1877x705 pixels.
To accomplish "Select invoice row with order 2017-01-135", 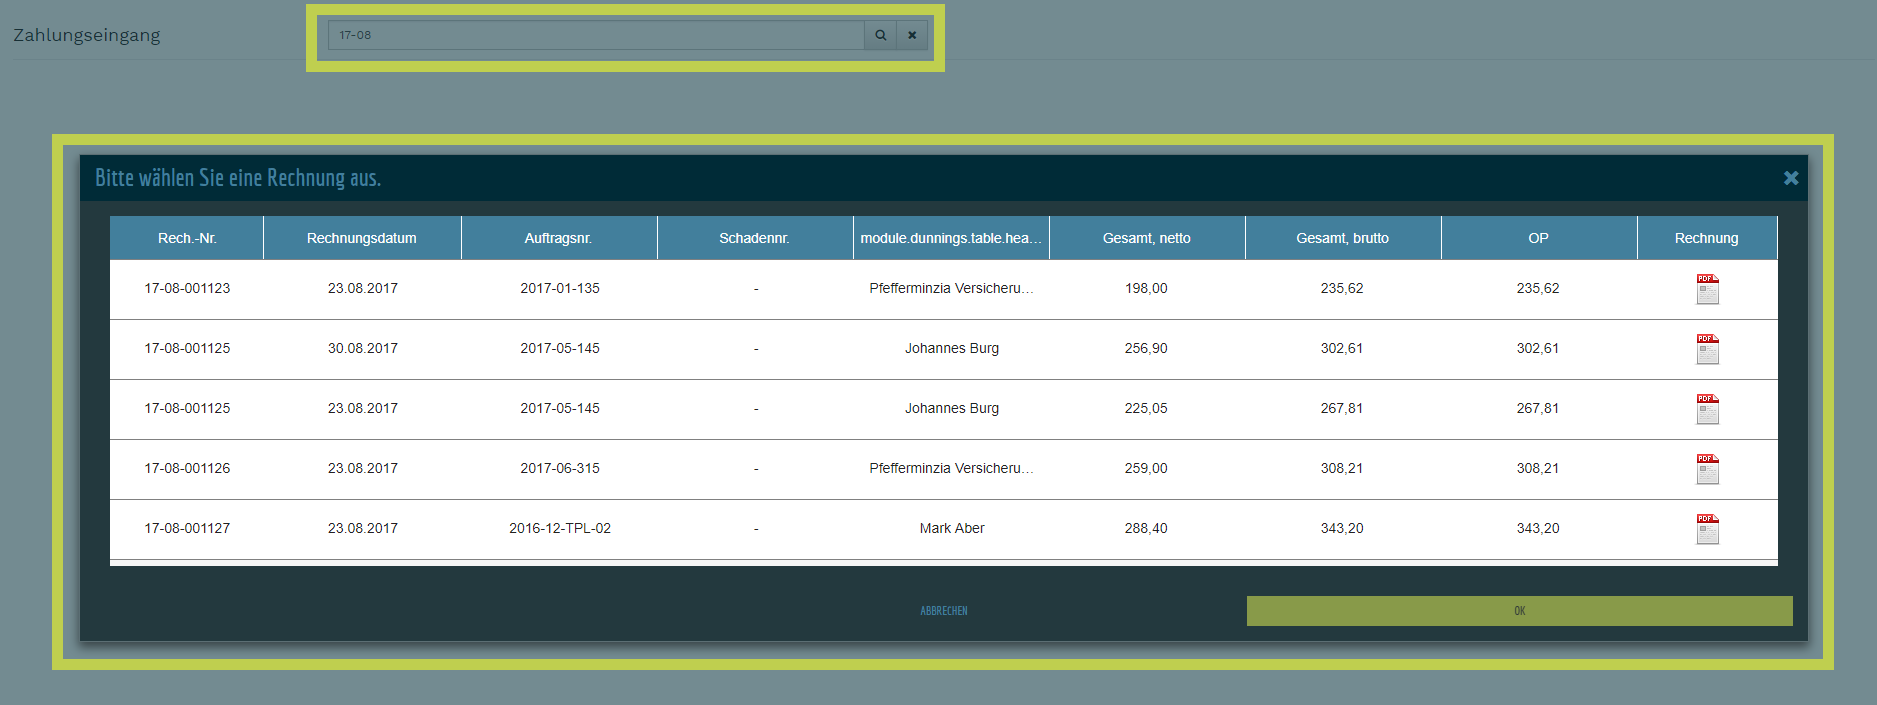I will point(560,288).
